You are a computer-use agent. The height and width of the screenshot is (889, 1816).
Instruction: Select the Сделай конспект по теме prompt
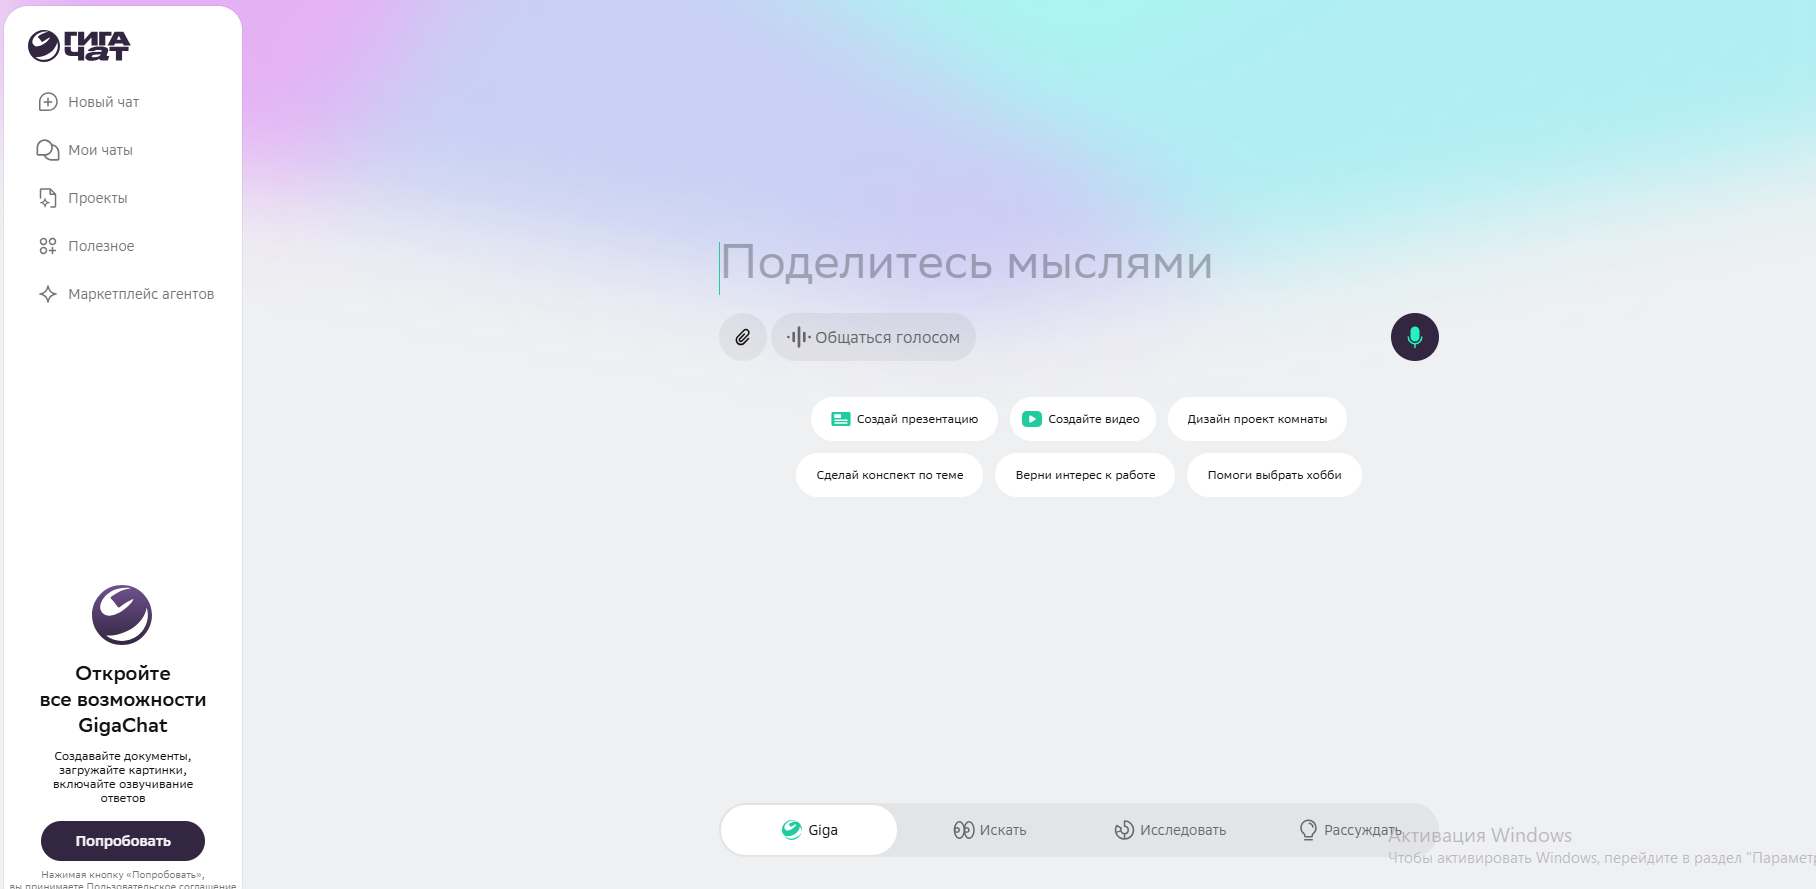click(889, 475)
